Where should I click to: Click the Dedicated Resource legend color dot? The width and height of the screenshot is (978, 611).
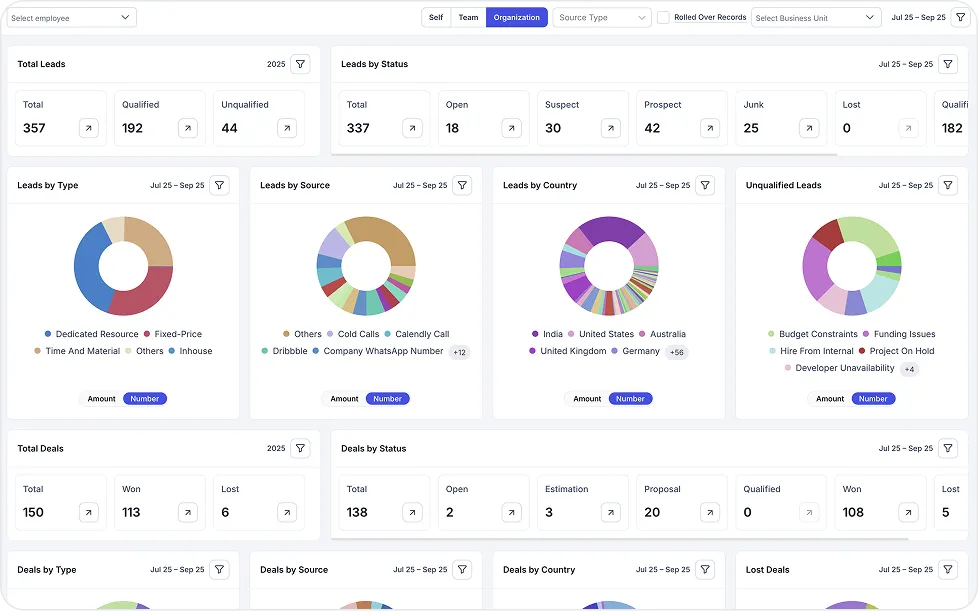tap(48, 334)
